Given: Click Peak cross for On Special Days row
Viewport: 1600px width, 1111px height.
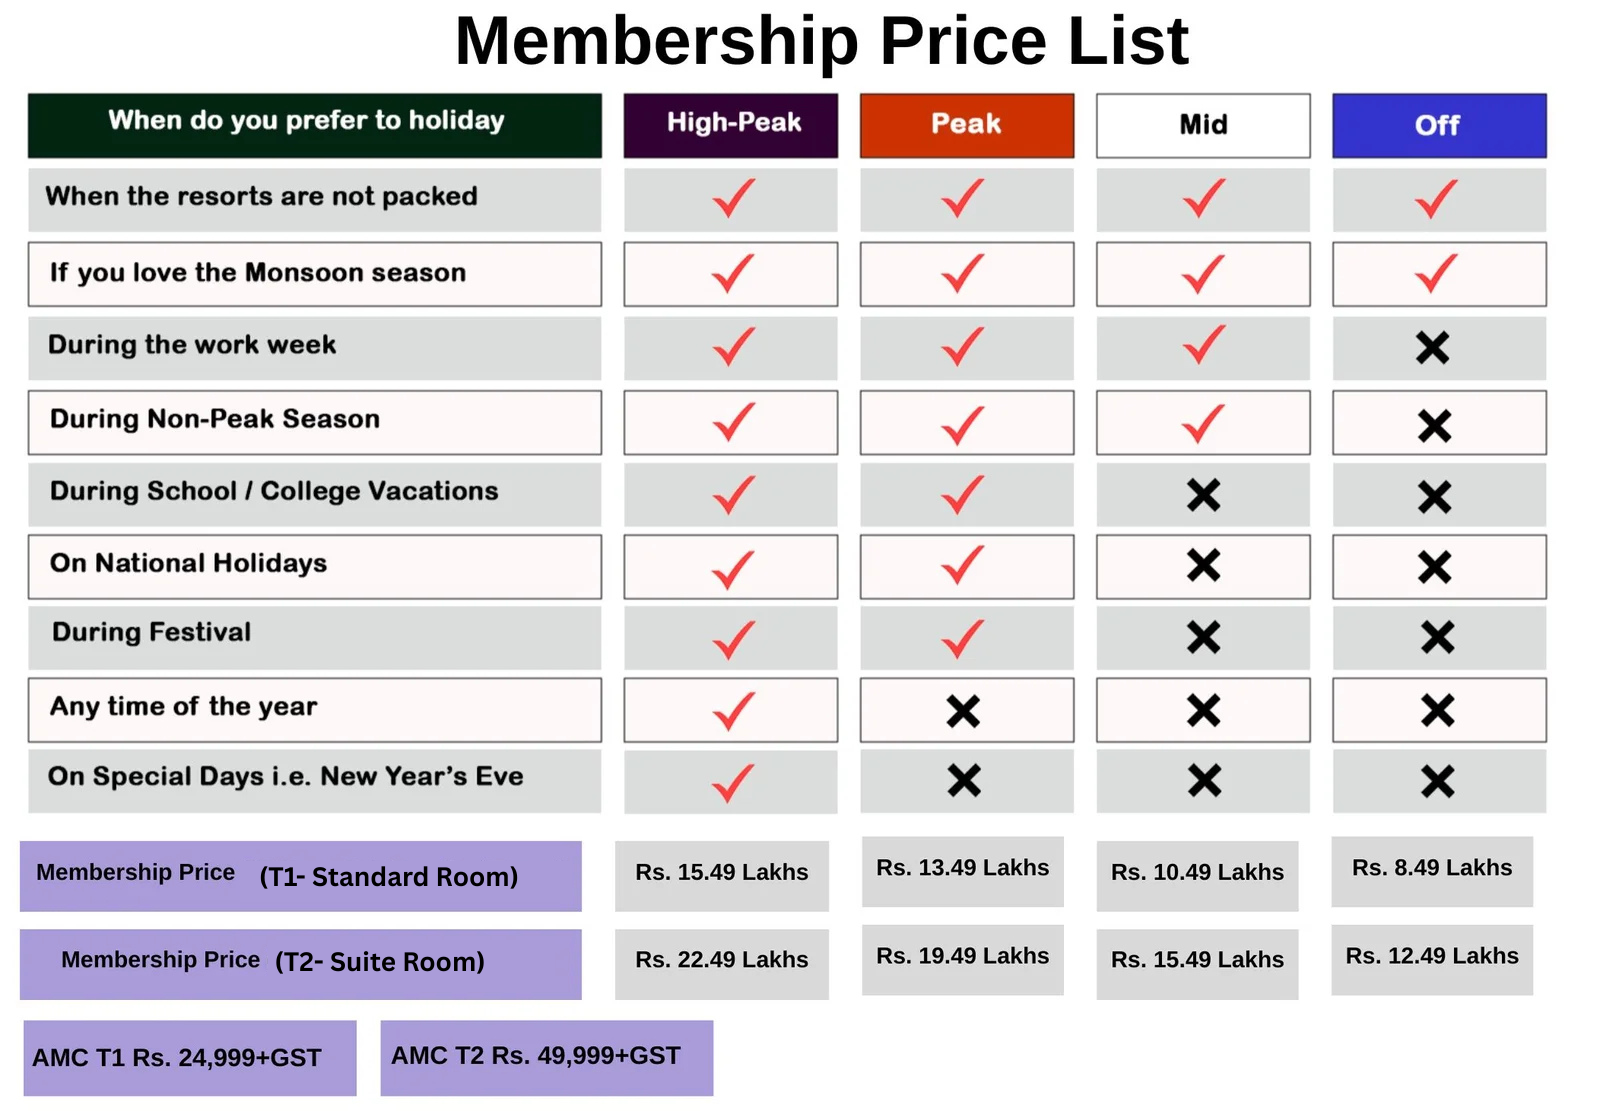Looking at the screenshot, I should [964, 780].
